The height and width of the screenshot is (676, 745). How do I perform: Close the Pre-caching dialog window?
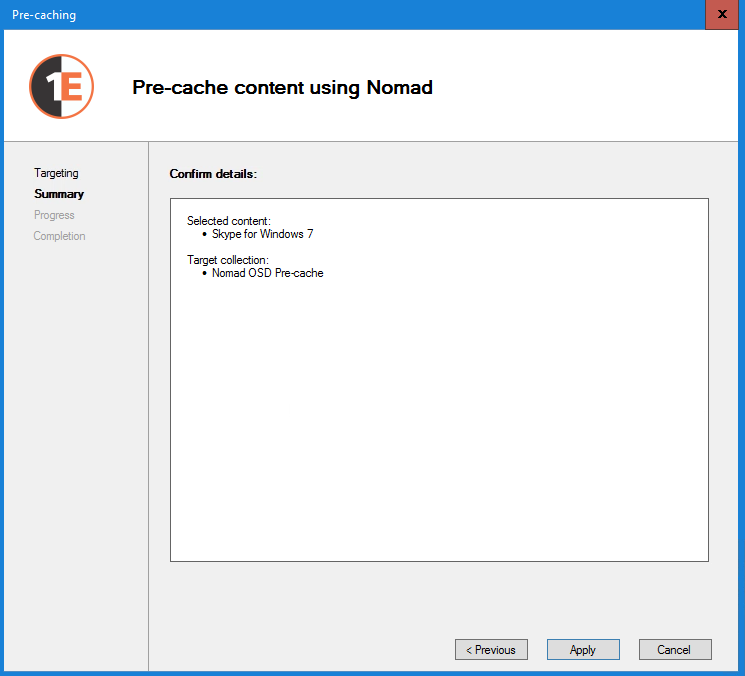click(x=722, y=15)
